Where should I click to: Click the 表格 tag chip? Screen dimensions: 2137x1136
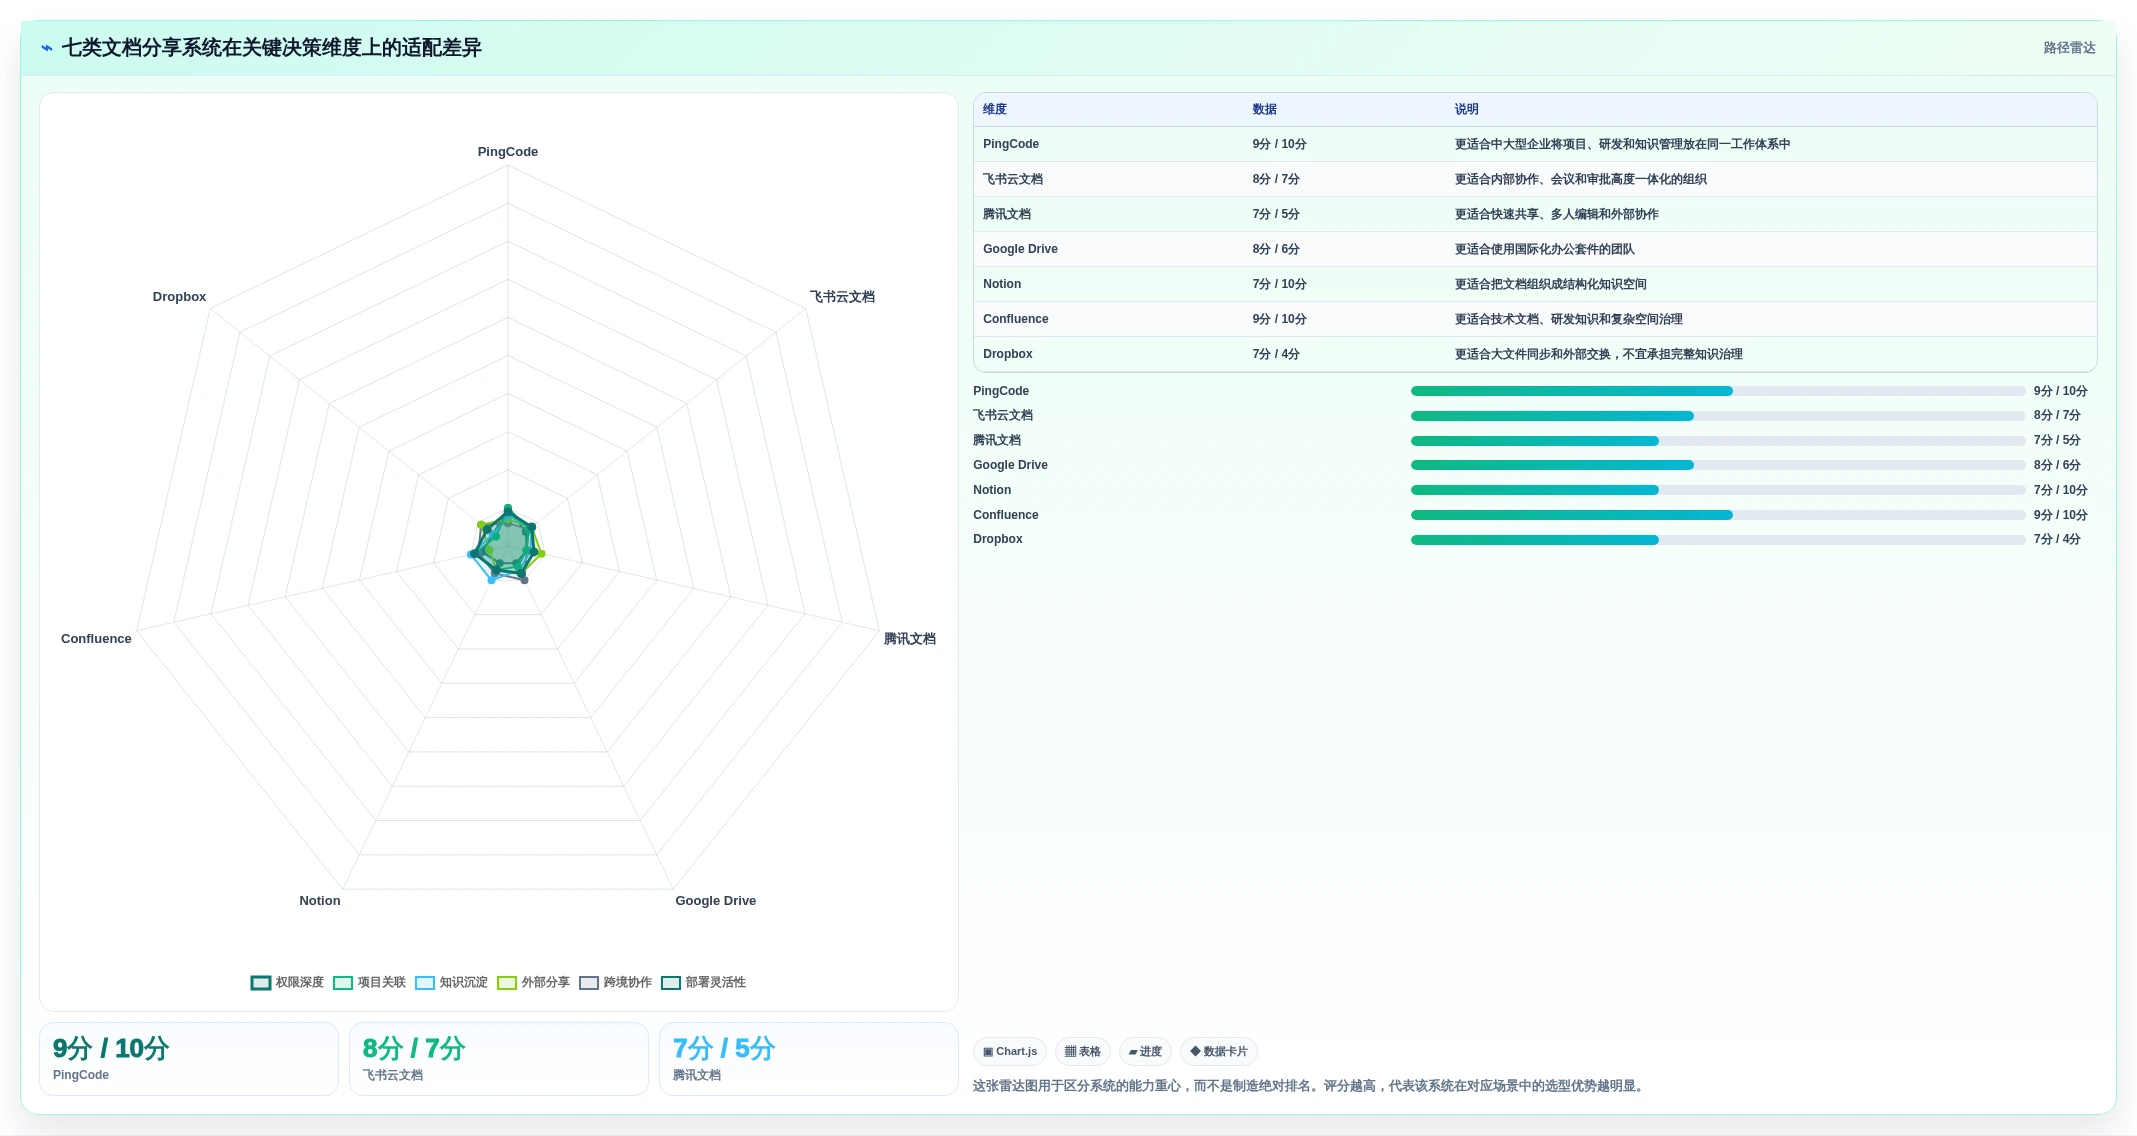pos(1082,1052)
